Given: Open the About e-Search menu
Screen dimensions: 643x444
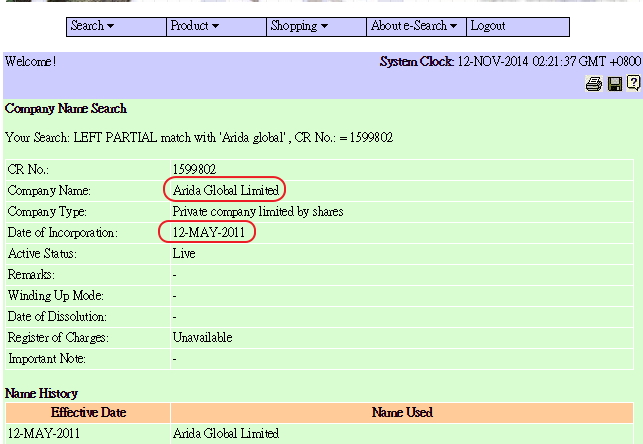Looking at the screenshot, I should [414, 26].
